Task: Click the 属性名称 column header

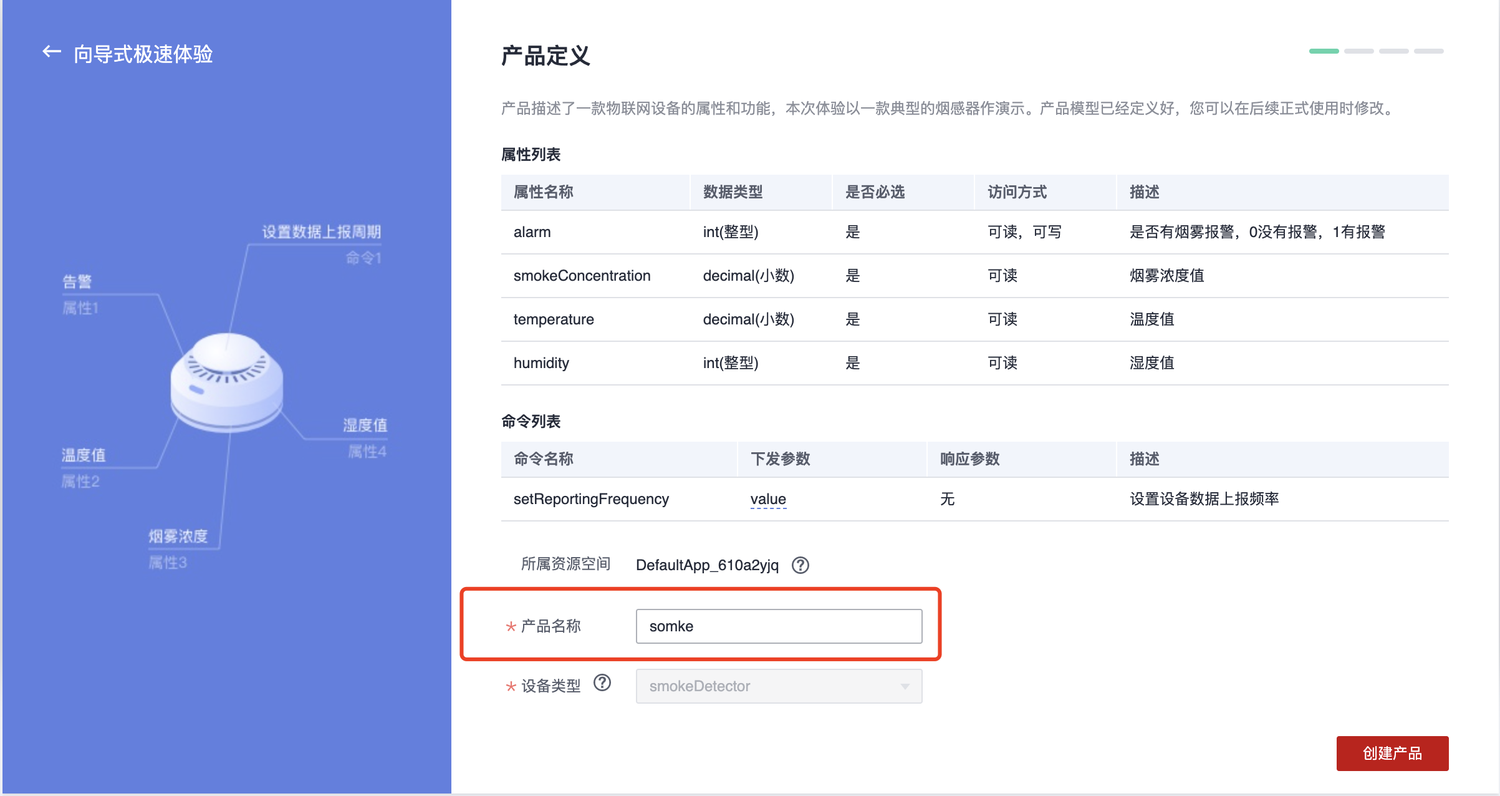Action: 543,192
